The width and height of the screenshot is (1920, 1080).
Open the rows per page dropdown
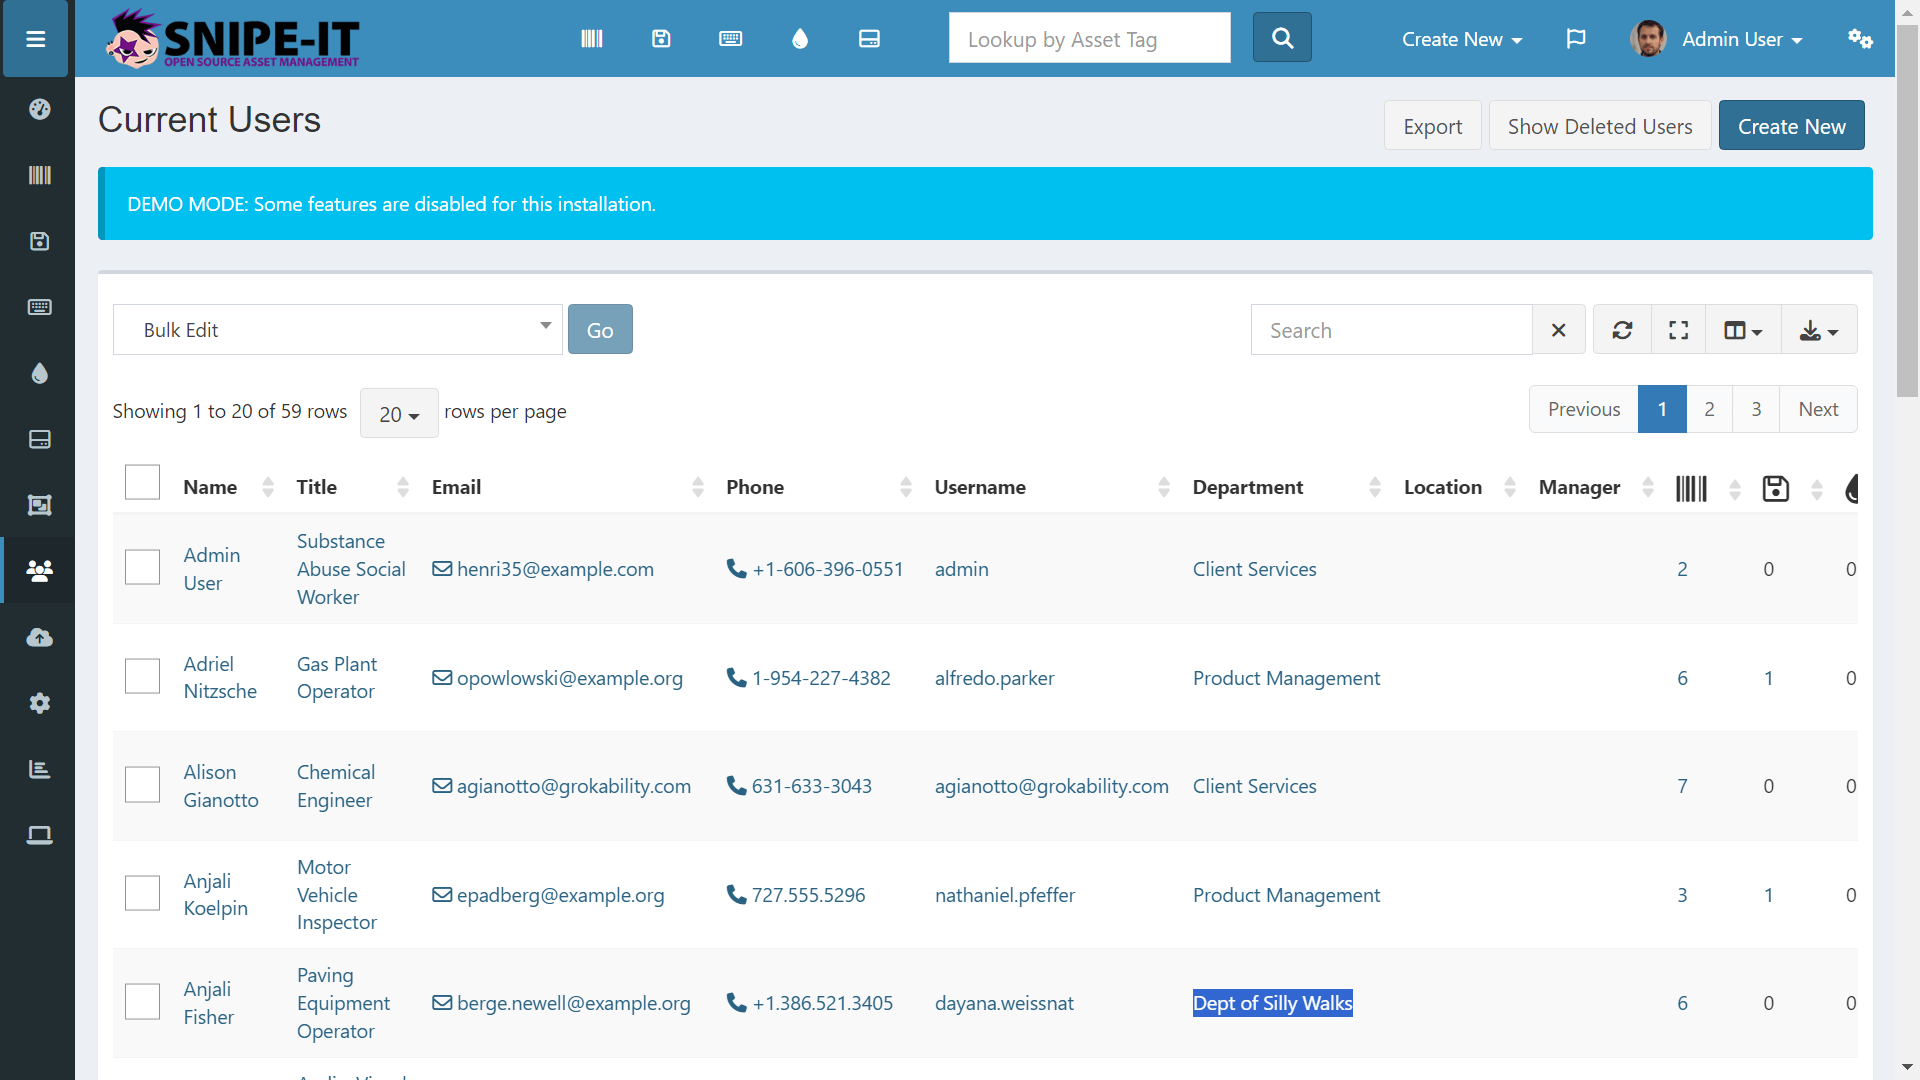399,413
